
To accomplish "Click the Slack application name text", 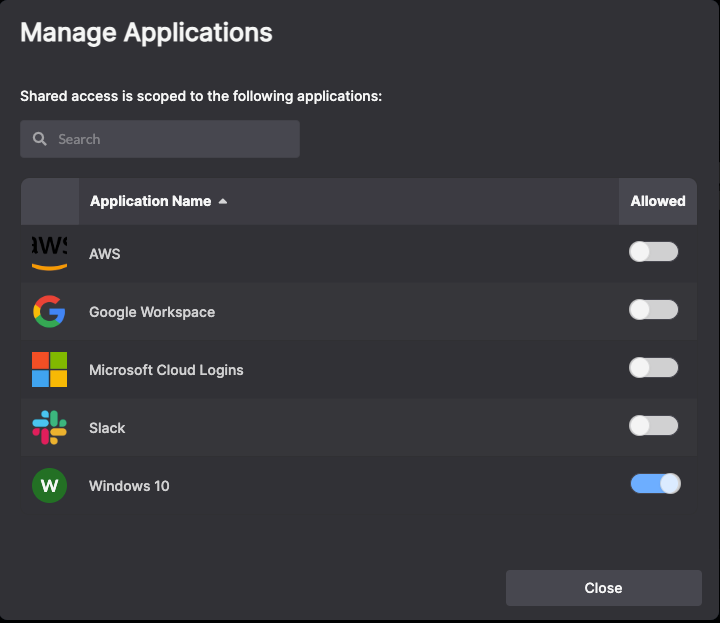I will coord(107,428).
